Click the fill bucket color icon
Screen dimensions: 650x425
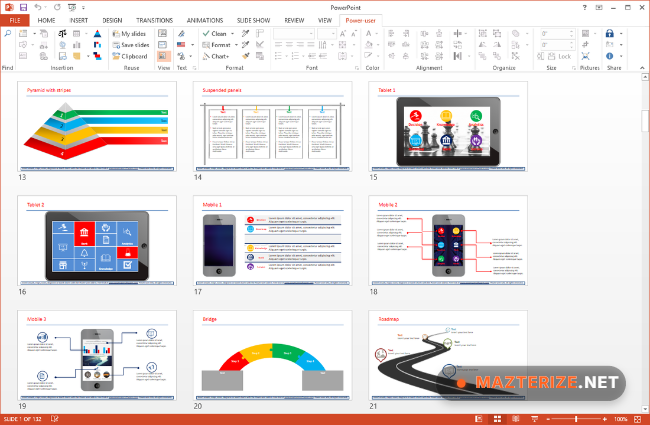pos(369,45)
